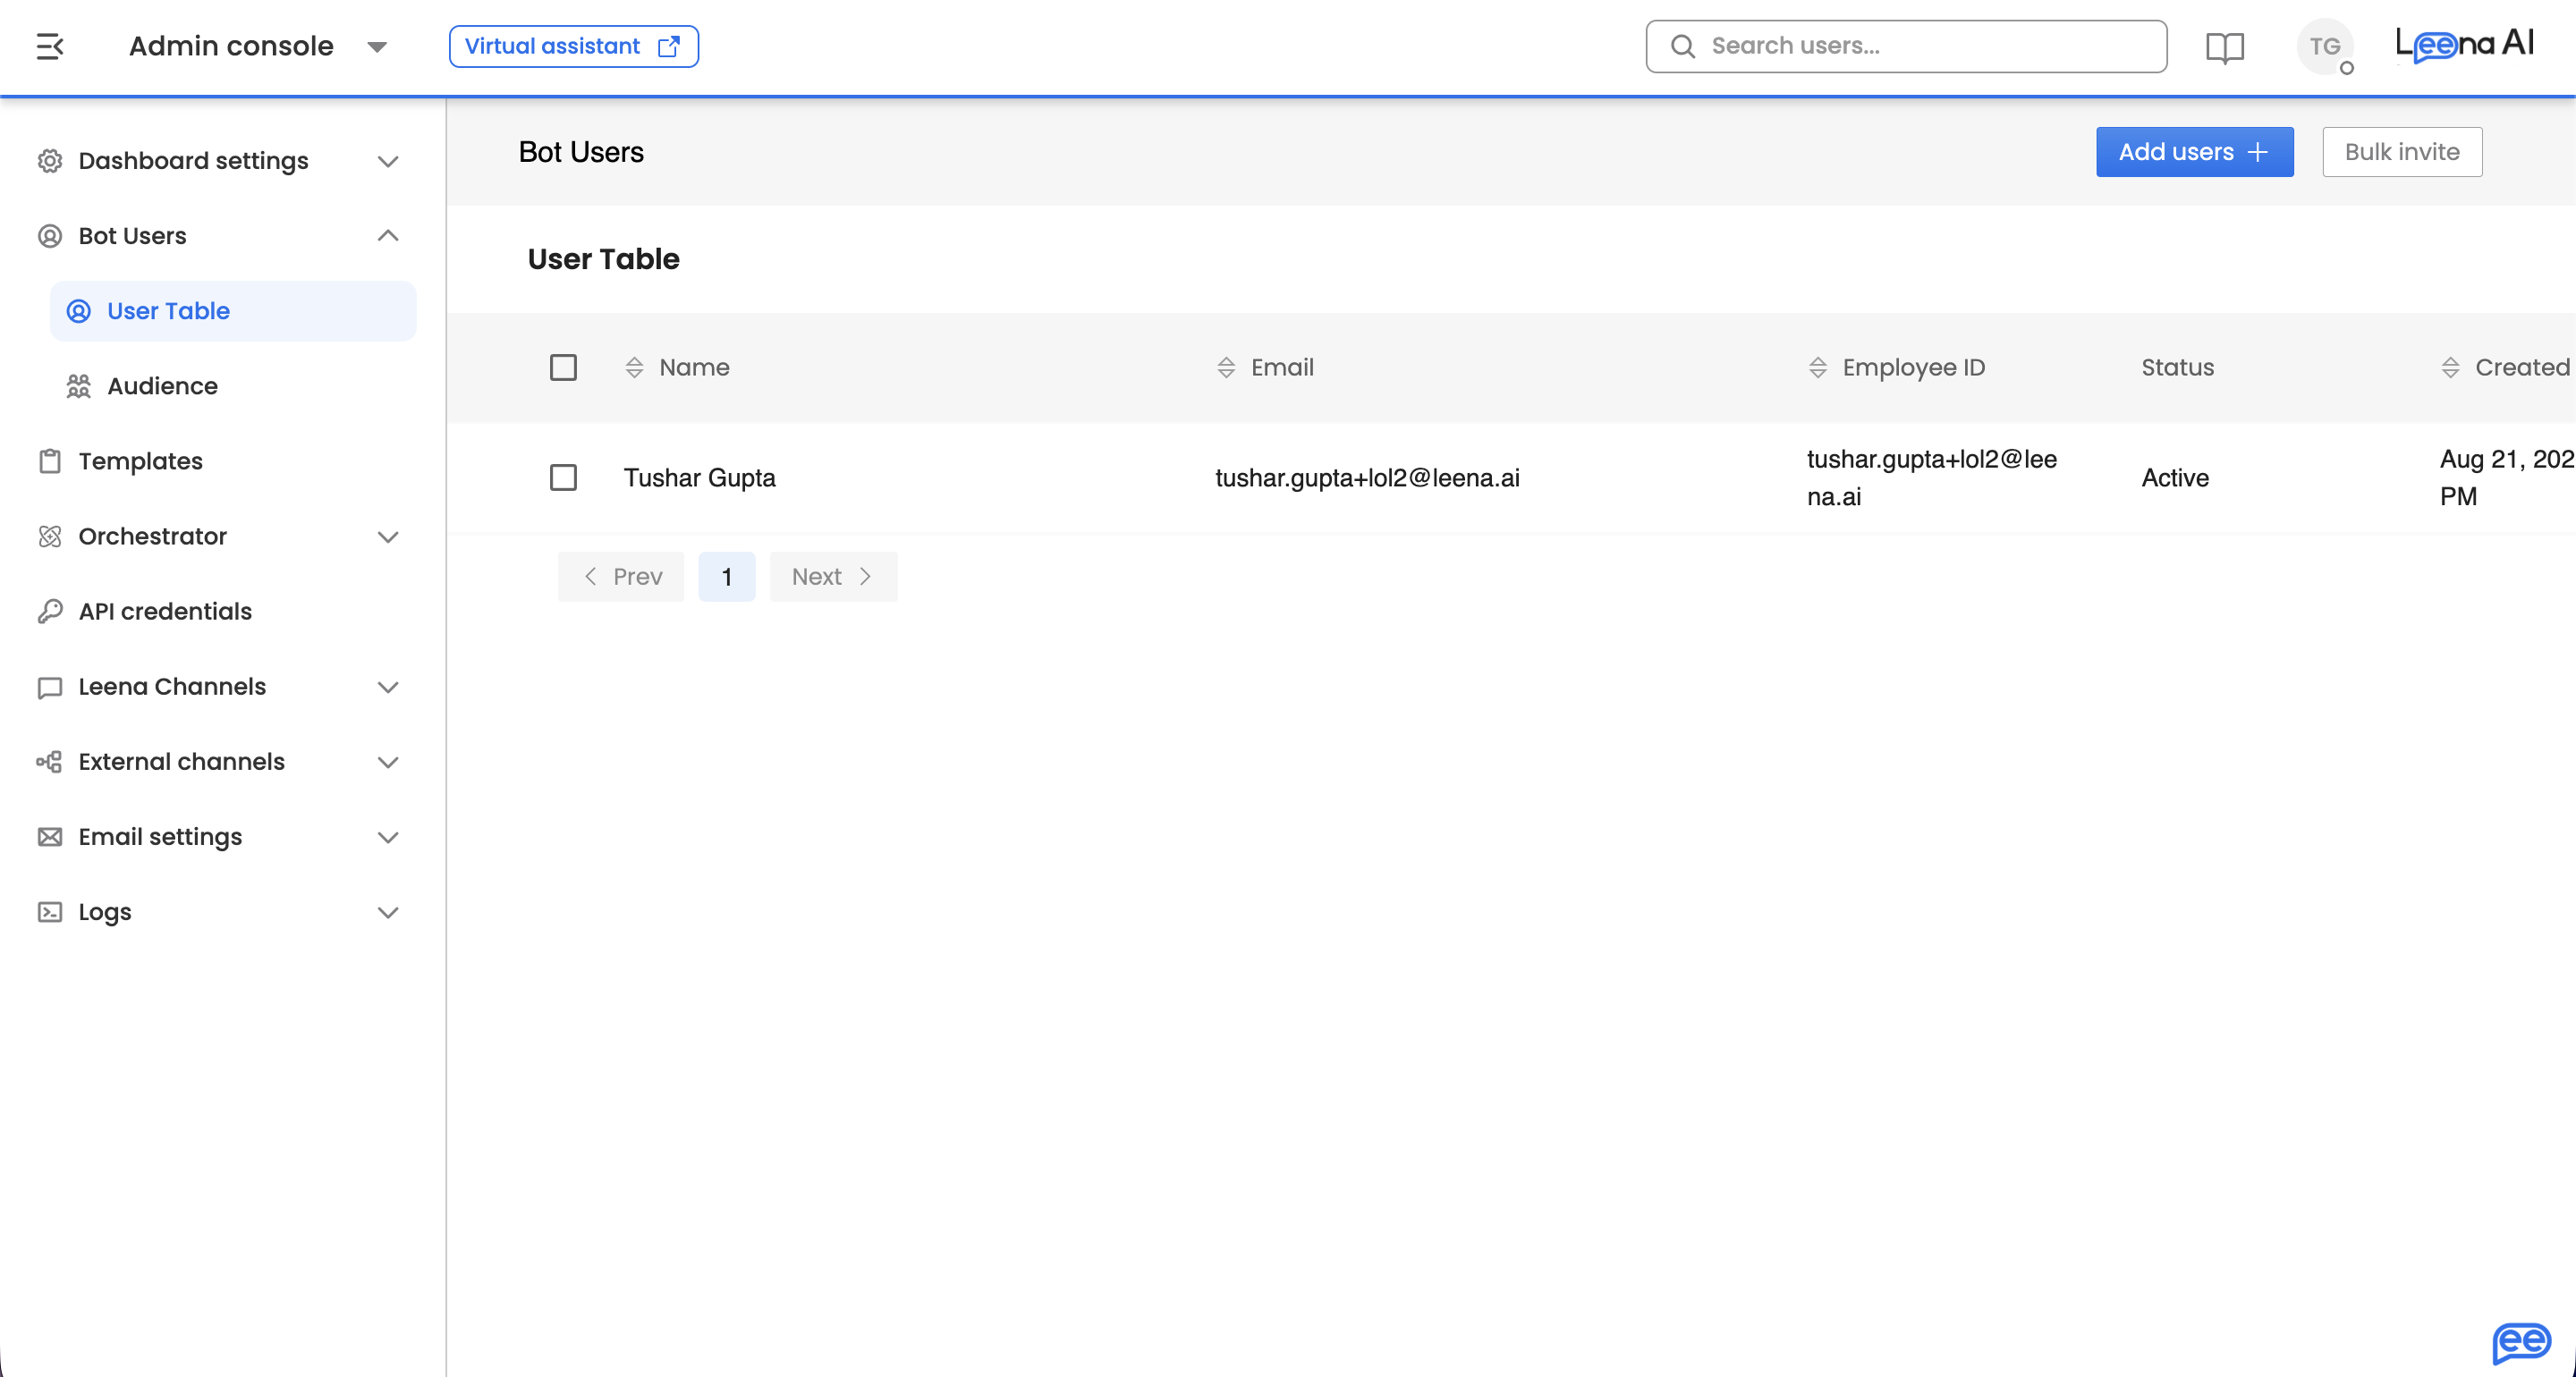Open the Admin console dropdown arrow
Image resolution: width=2576 pixels, height=1377 pixels.
click(377, 47)
